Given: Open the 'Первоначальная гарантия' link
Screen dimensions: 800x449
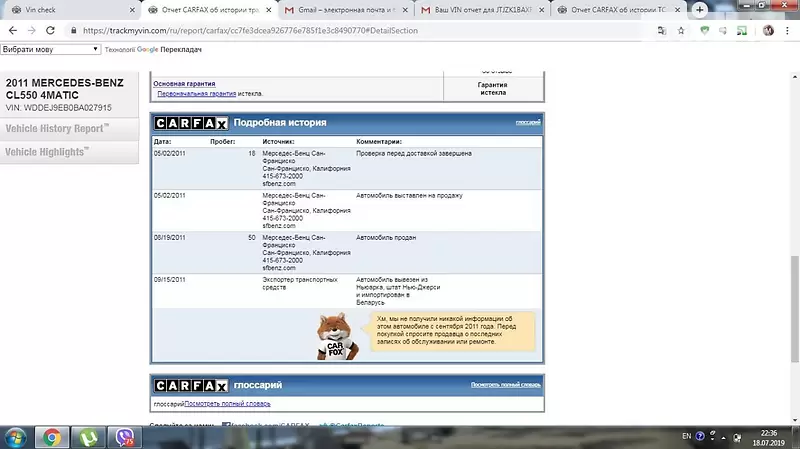Looking at the screenshot, I should click(196, 94).
